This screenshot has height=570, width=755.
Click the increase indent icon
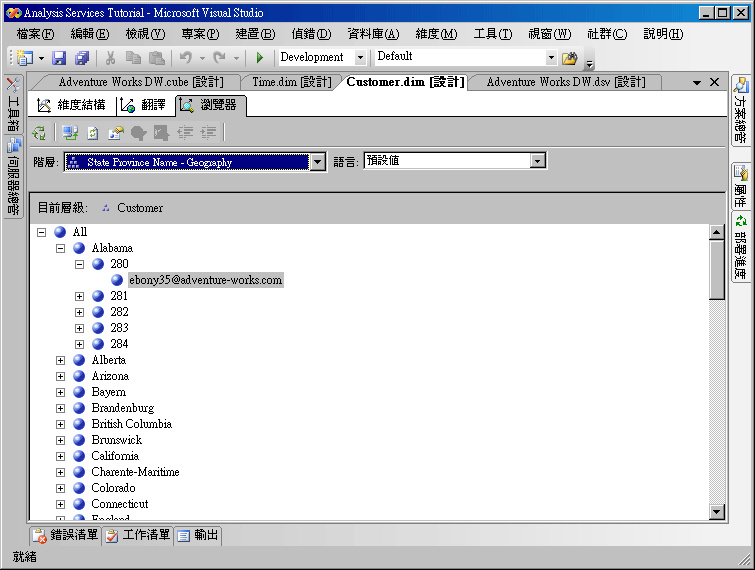[x=208, y=133]
